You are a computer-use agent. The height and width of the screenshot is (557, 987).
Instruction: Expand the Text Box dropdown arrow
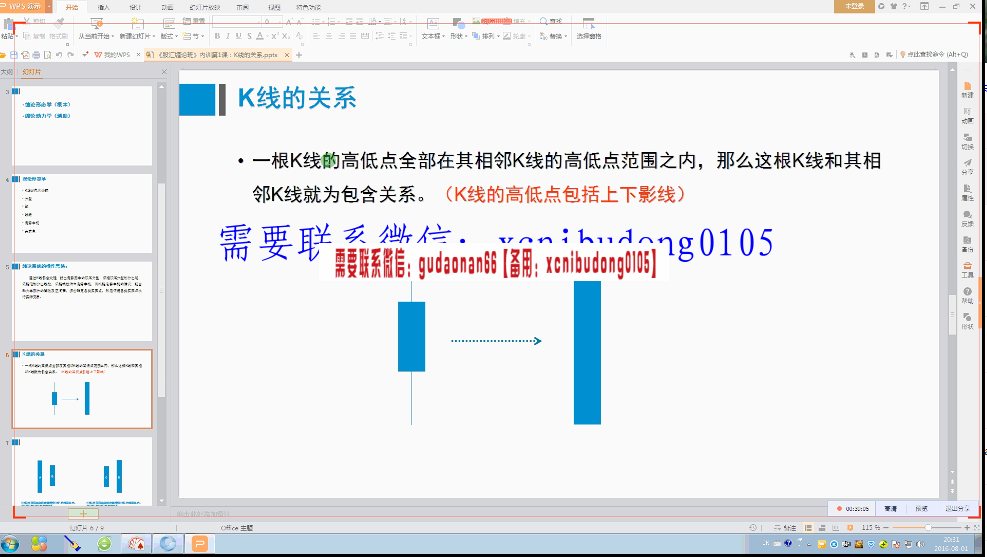[444, 37]
